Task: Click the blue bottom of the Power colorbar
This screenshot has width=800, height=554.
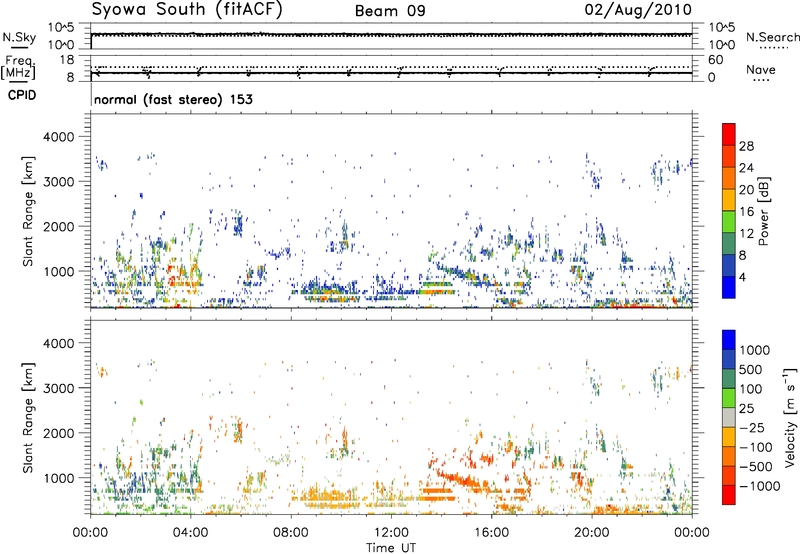Action: (729, 287)
